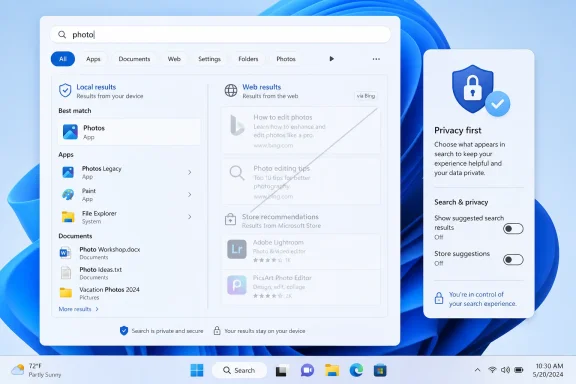Click magnifier icon beside Photo editing tips
Image resolution: width=576 pixels, height=384 pixels.
[237, 173]
